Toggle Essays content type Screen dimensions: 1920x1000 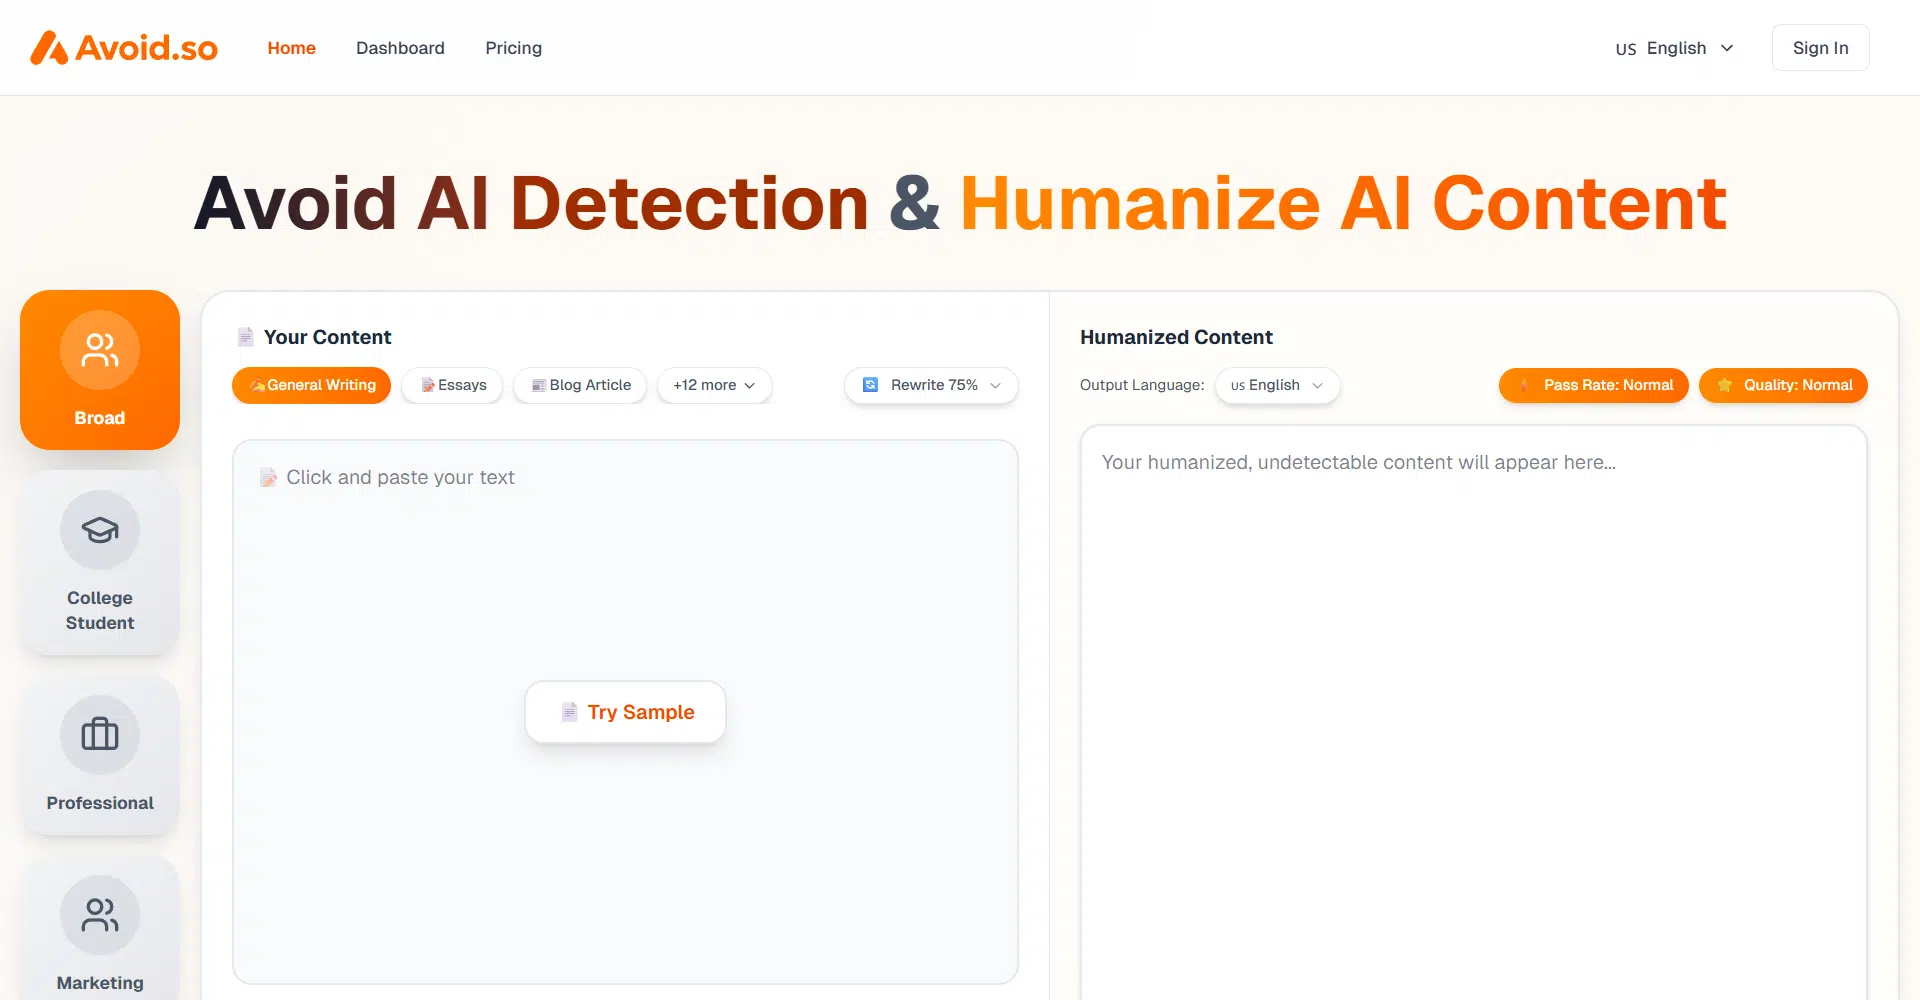coord(452,385)
